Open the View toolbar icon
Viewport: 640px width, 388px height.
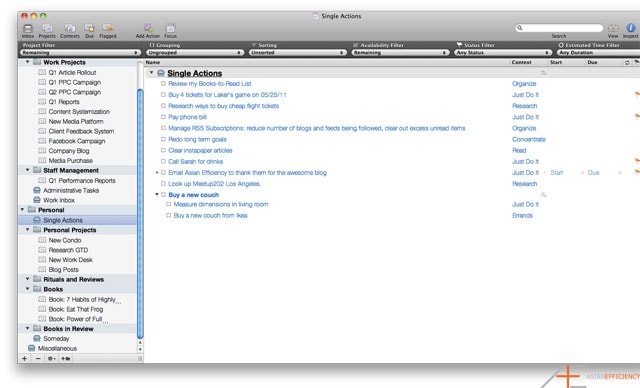[x=613, y=28]
